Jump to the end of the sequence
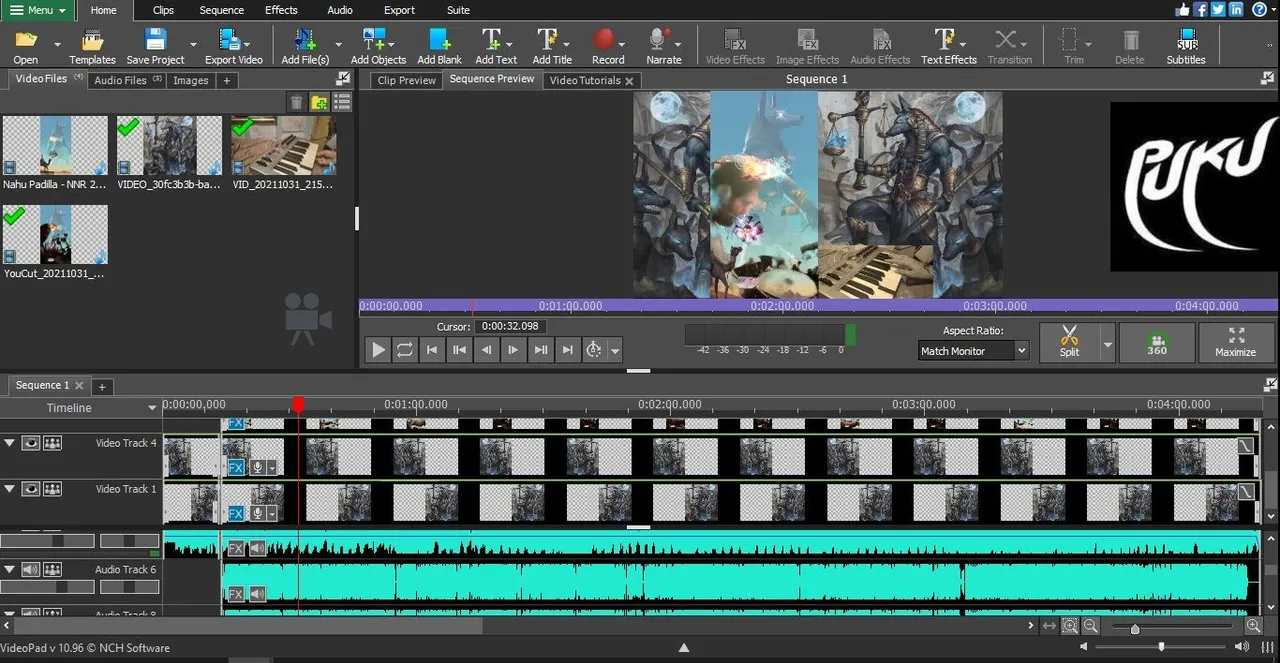 (567, 349)
